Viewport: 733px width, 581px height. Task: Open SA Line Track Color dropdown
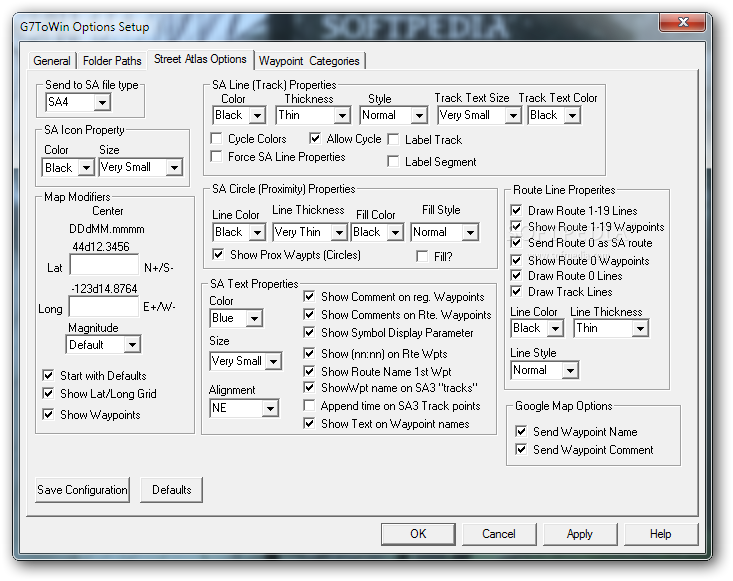pos(239,115)
